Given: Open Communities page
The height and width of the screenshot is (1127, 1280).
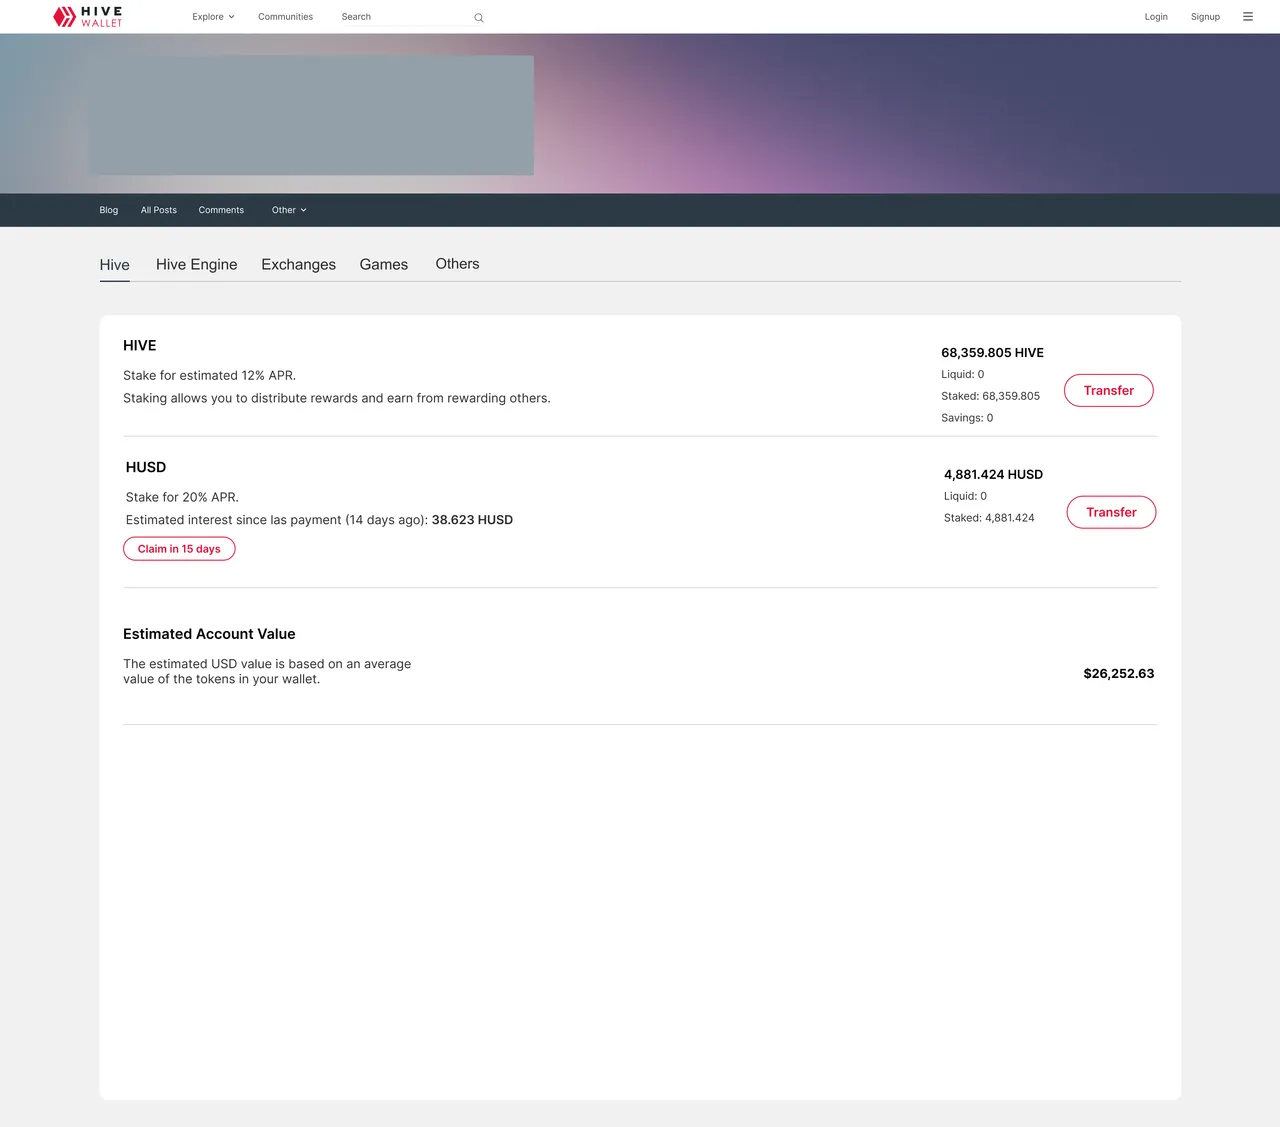Looking at the screenshot, I should (285, 17).
